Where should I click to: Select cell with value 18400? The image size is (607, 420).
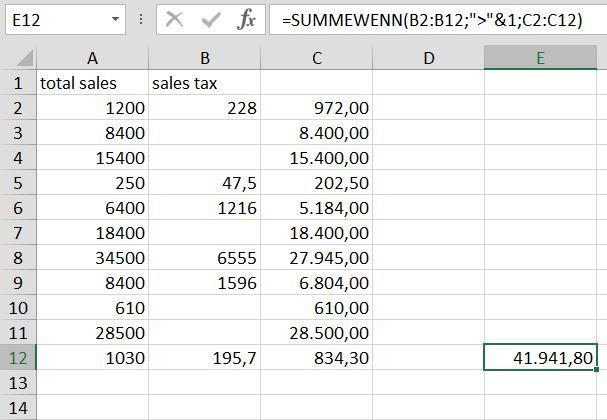[93, 233]
